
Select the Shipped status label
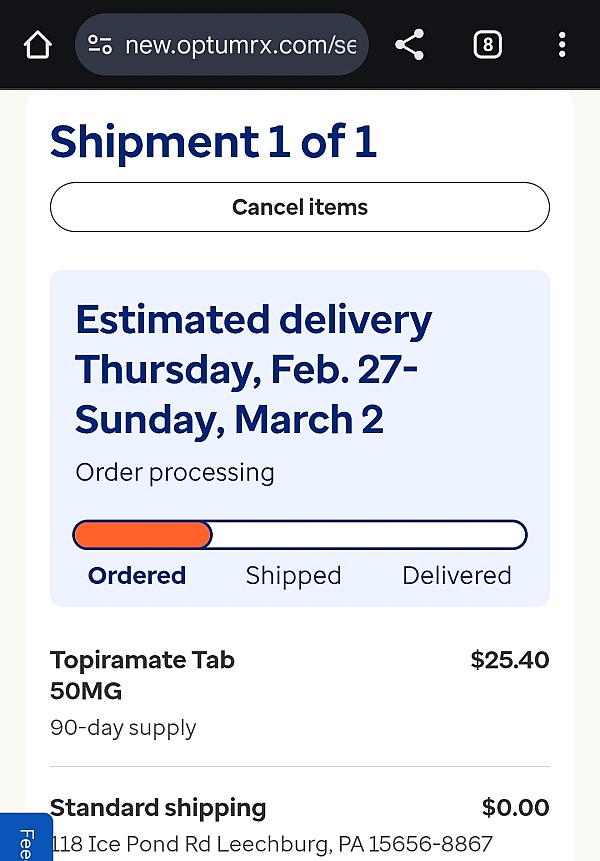click(293, 576)
